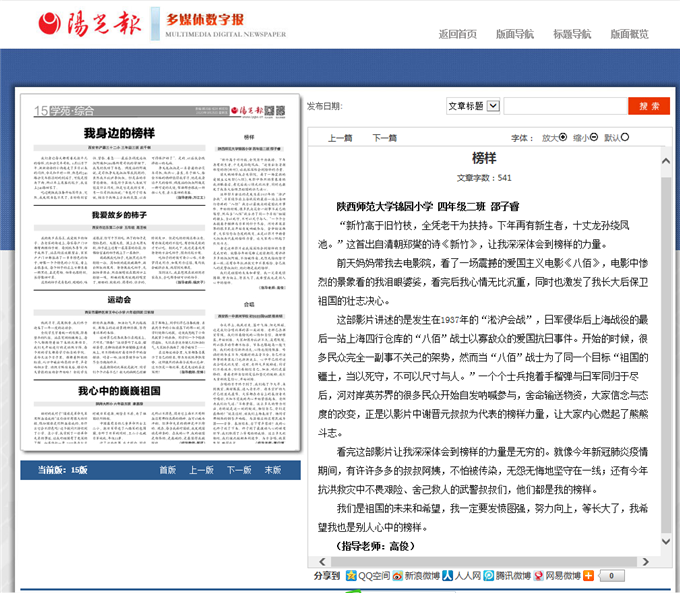Click horizontal scrollbar right arrow
Screen dimensions: 680x593
(646, 561)
